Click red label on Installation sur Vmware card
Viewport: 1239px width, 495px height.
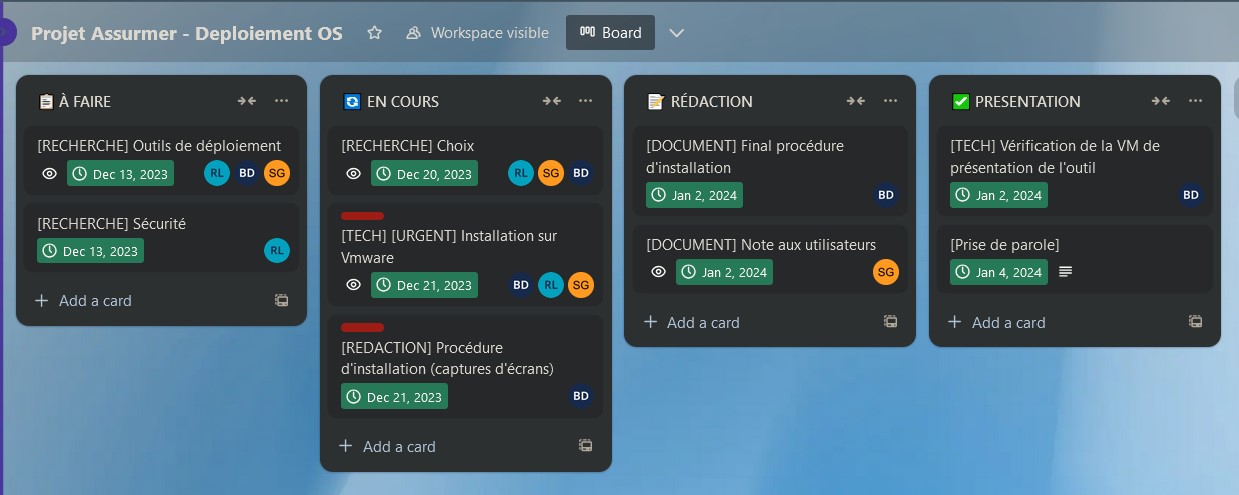coord(362,215)
